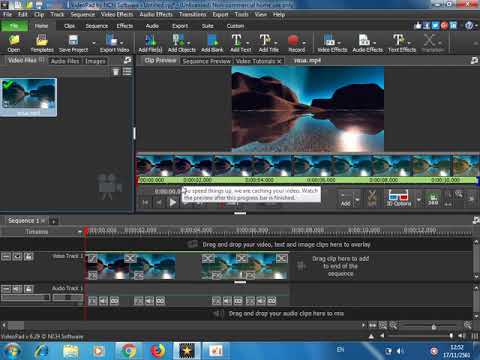Expand the Add Title dropdown arrow
Image resolution: width=480 pixels, height=360 pixels.
pos(276,43)
